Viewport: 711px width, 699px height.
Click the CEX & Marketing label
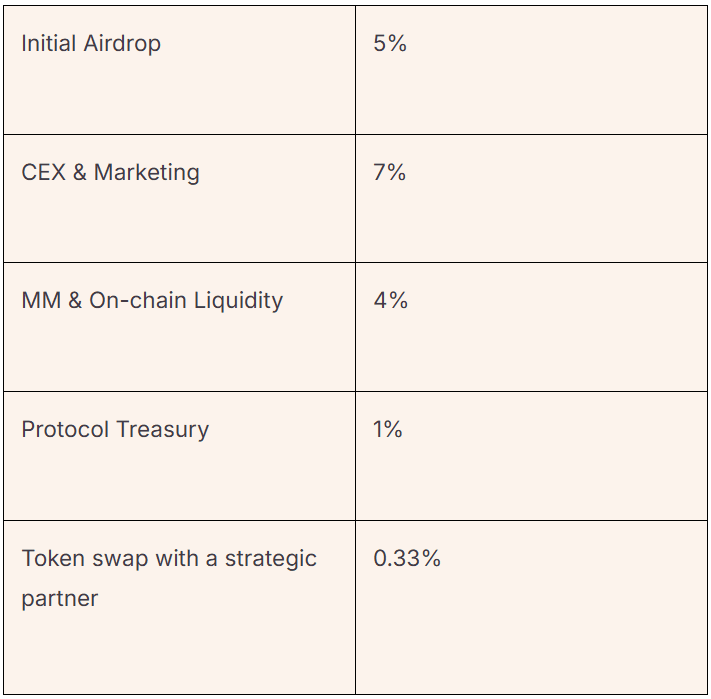110,173
